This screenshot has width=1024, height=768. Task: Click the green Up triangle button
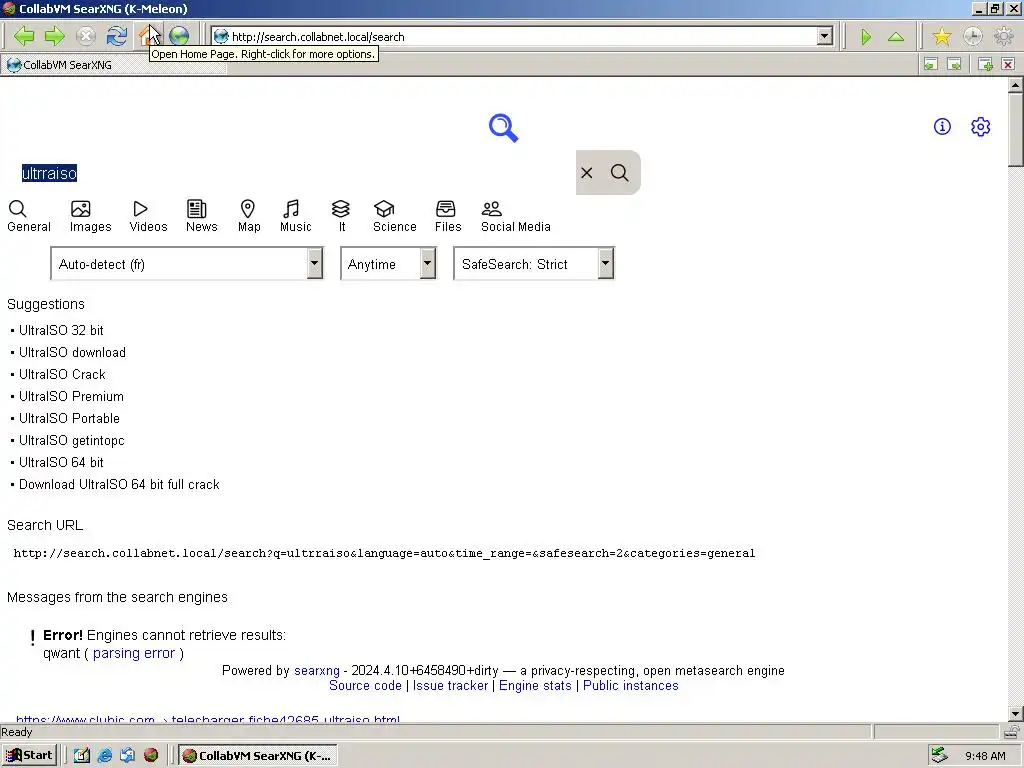click(896, 37)
